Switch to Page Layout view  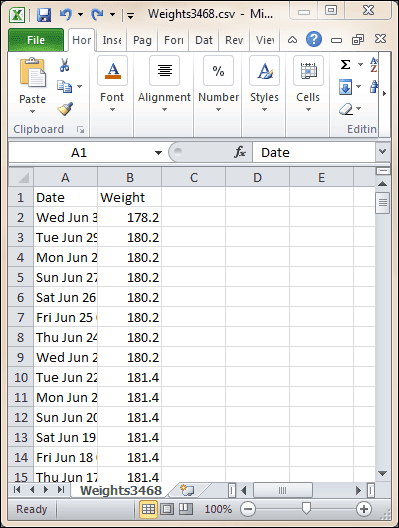pos(167,509)
